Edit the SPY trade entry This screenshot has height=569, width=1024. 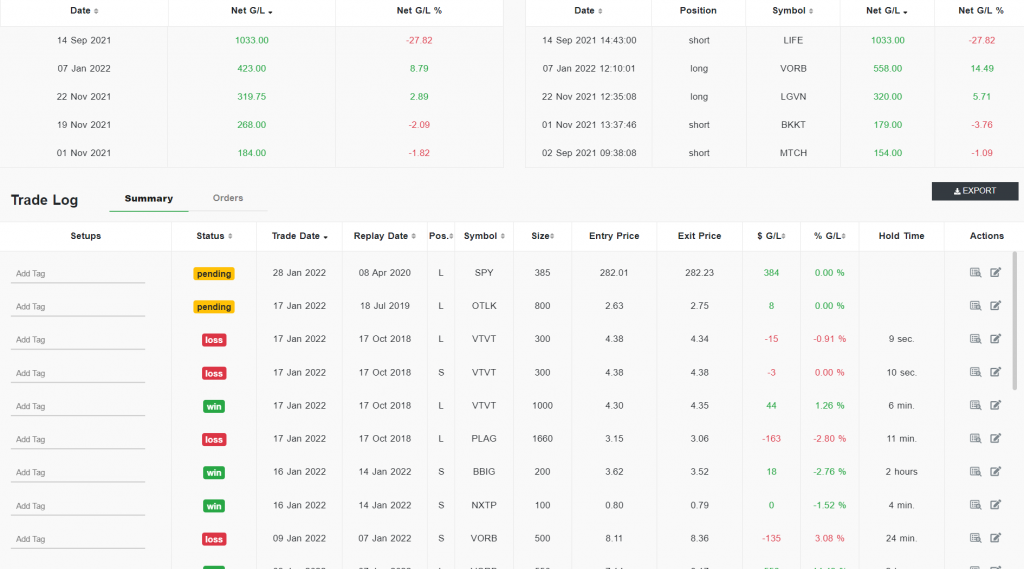coord(995,273)
